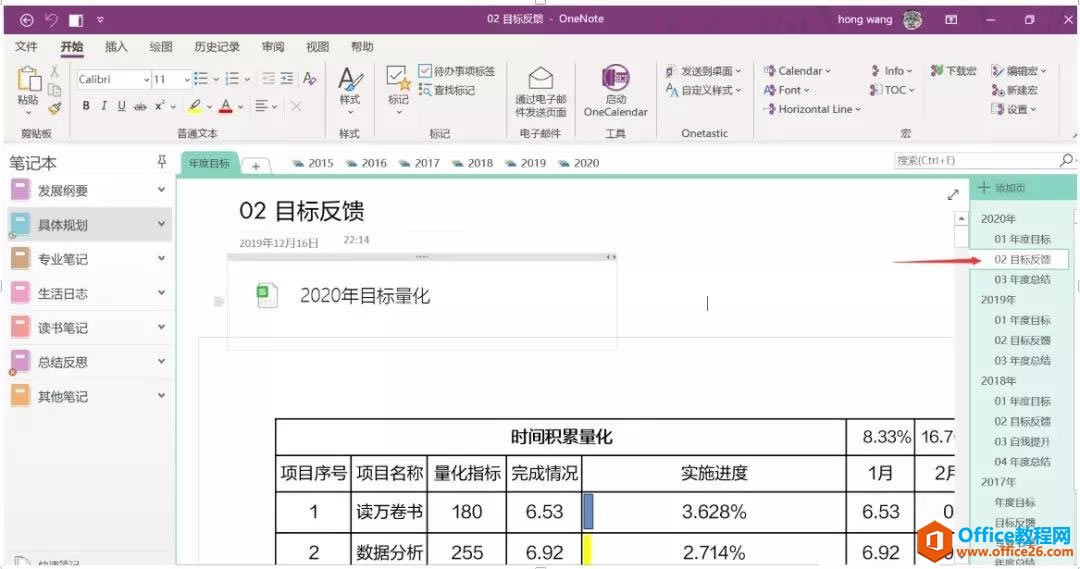This screenshot has width=1080, height=569.
Task: Open page 01 年度目标 under 2020年
Action: pyautogui.click(x=1022, y=239)
